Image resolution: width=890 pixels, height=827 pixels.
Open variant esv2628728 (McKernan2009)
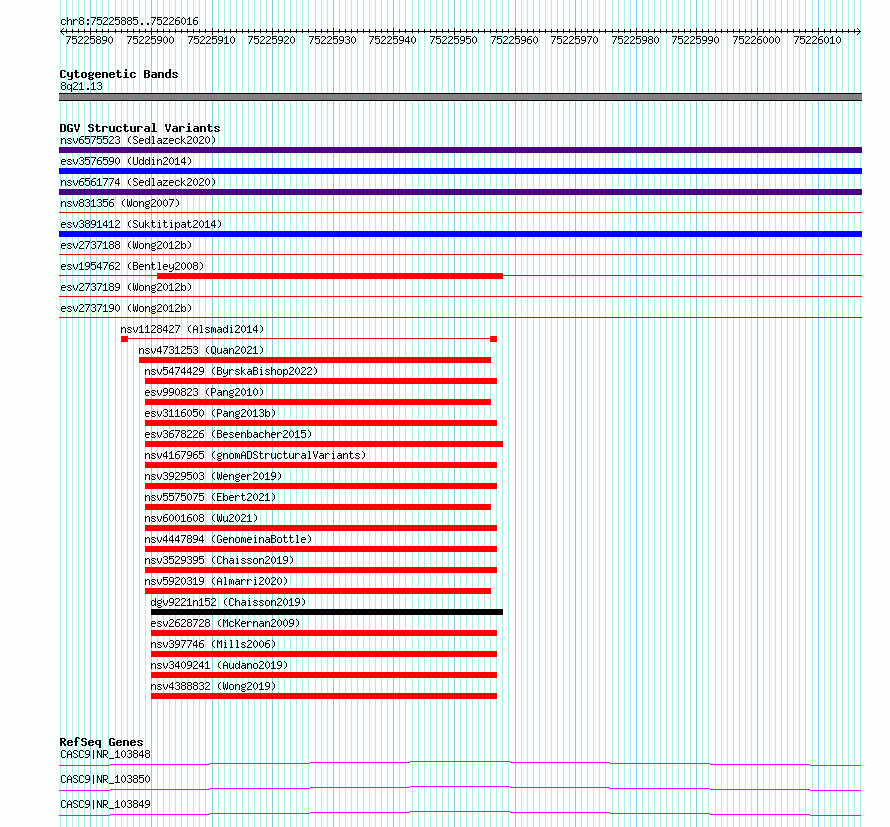coord(225,623)
